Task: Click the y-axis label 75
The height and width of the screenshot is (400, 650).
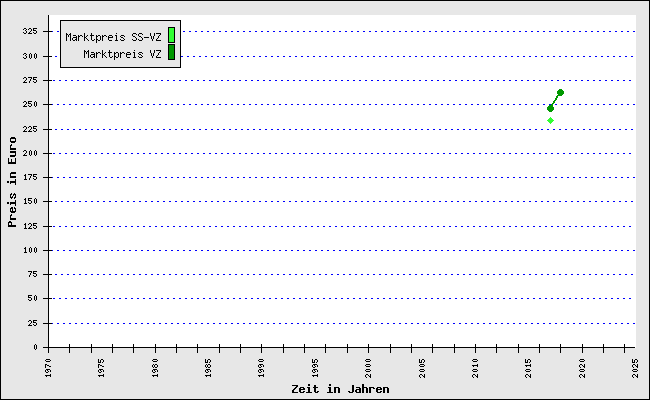Action: tap(32, 274)
